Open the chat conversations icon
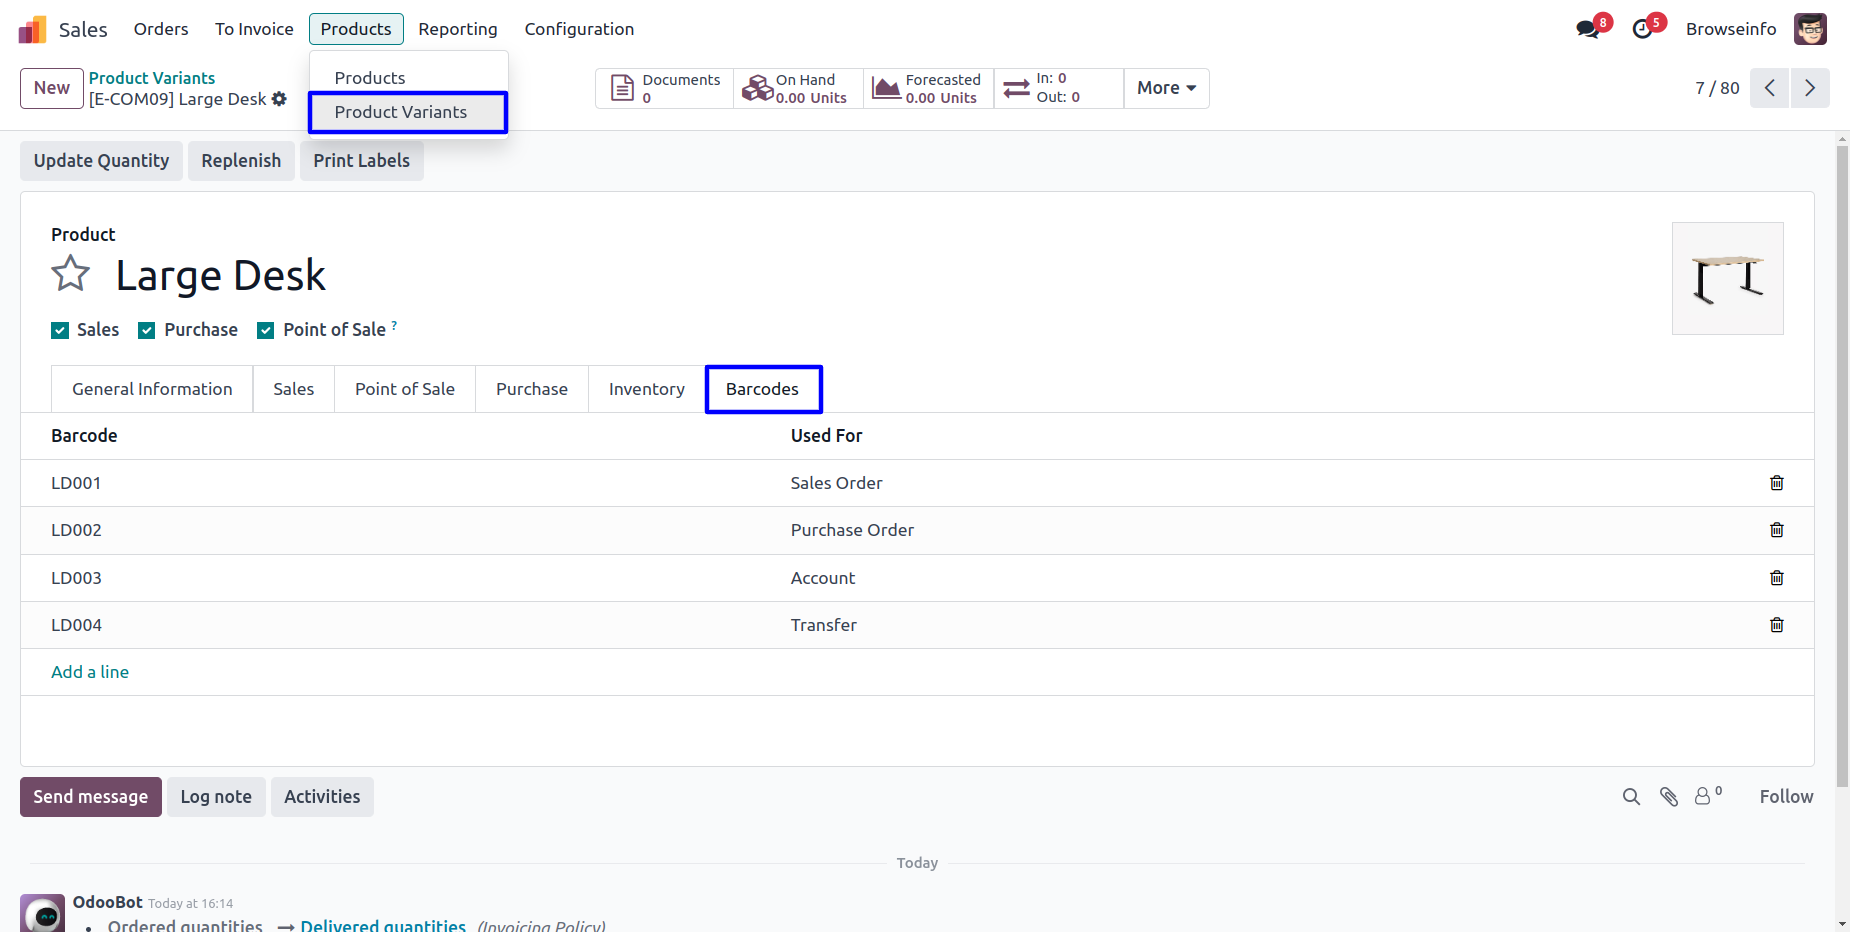The height and width of the screenshot is (932, 1850). tap(1588, 29)
